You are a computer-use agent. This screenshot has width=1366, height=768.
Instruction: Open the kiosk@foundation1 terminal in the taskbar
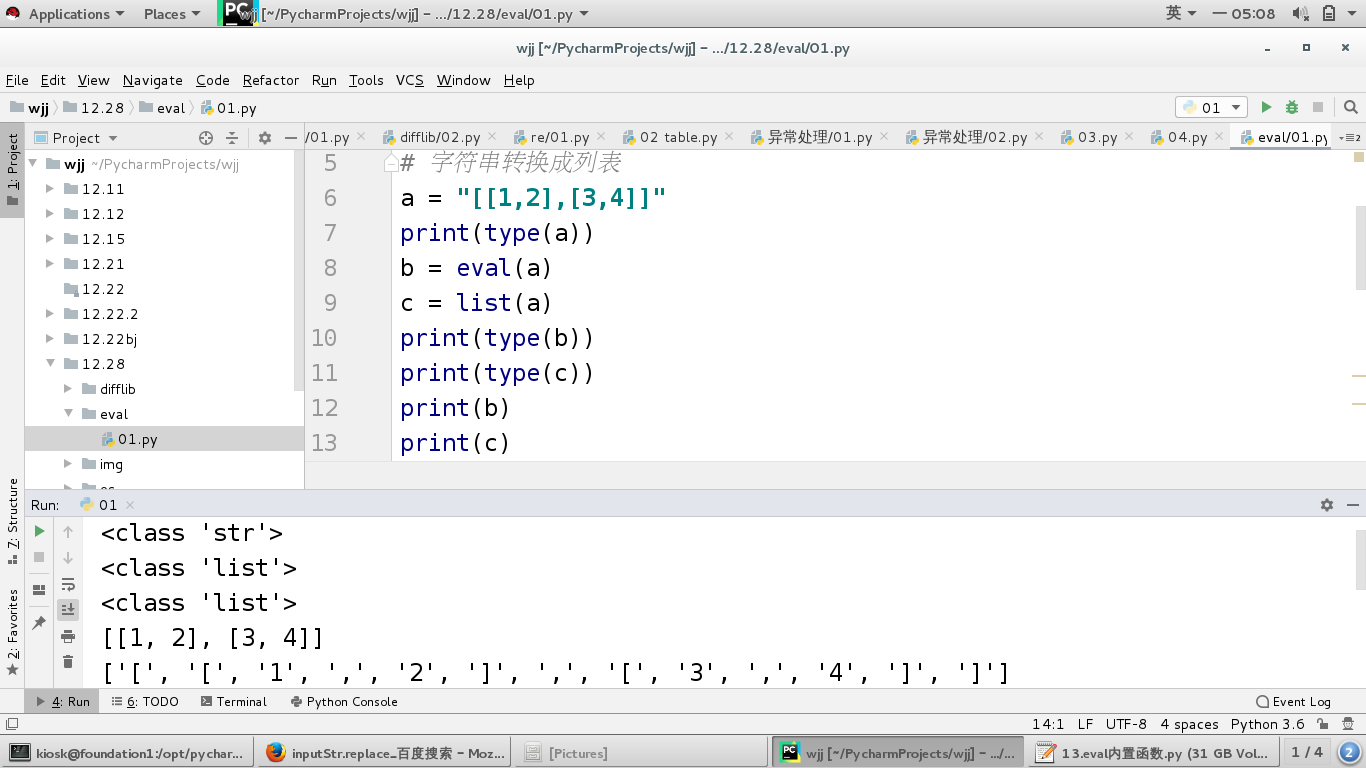click(127, 753)
